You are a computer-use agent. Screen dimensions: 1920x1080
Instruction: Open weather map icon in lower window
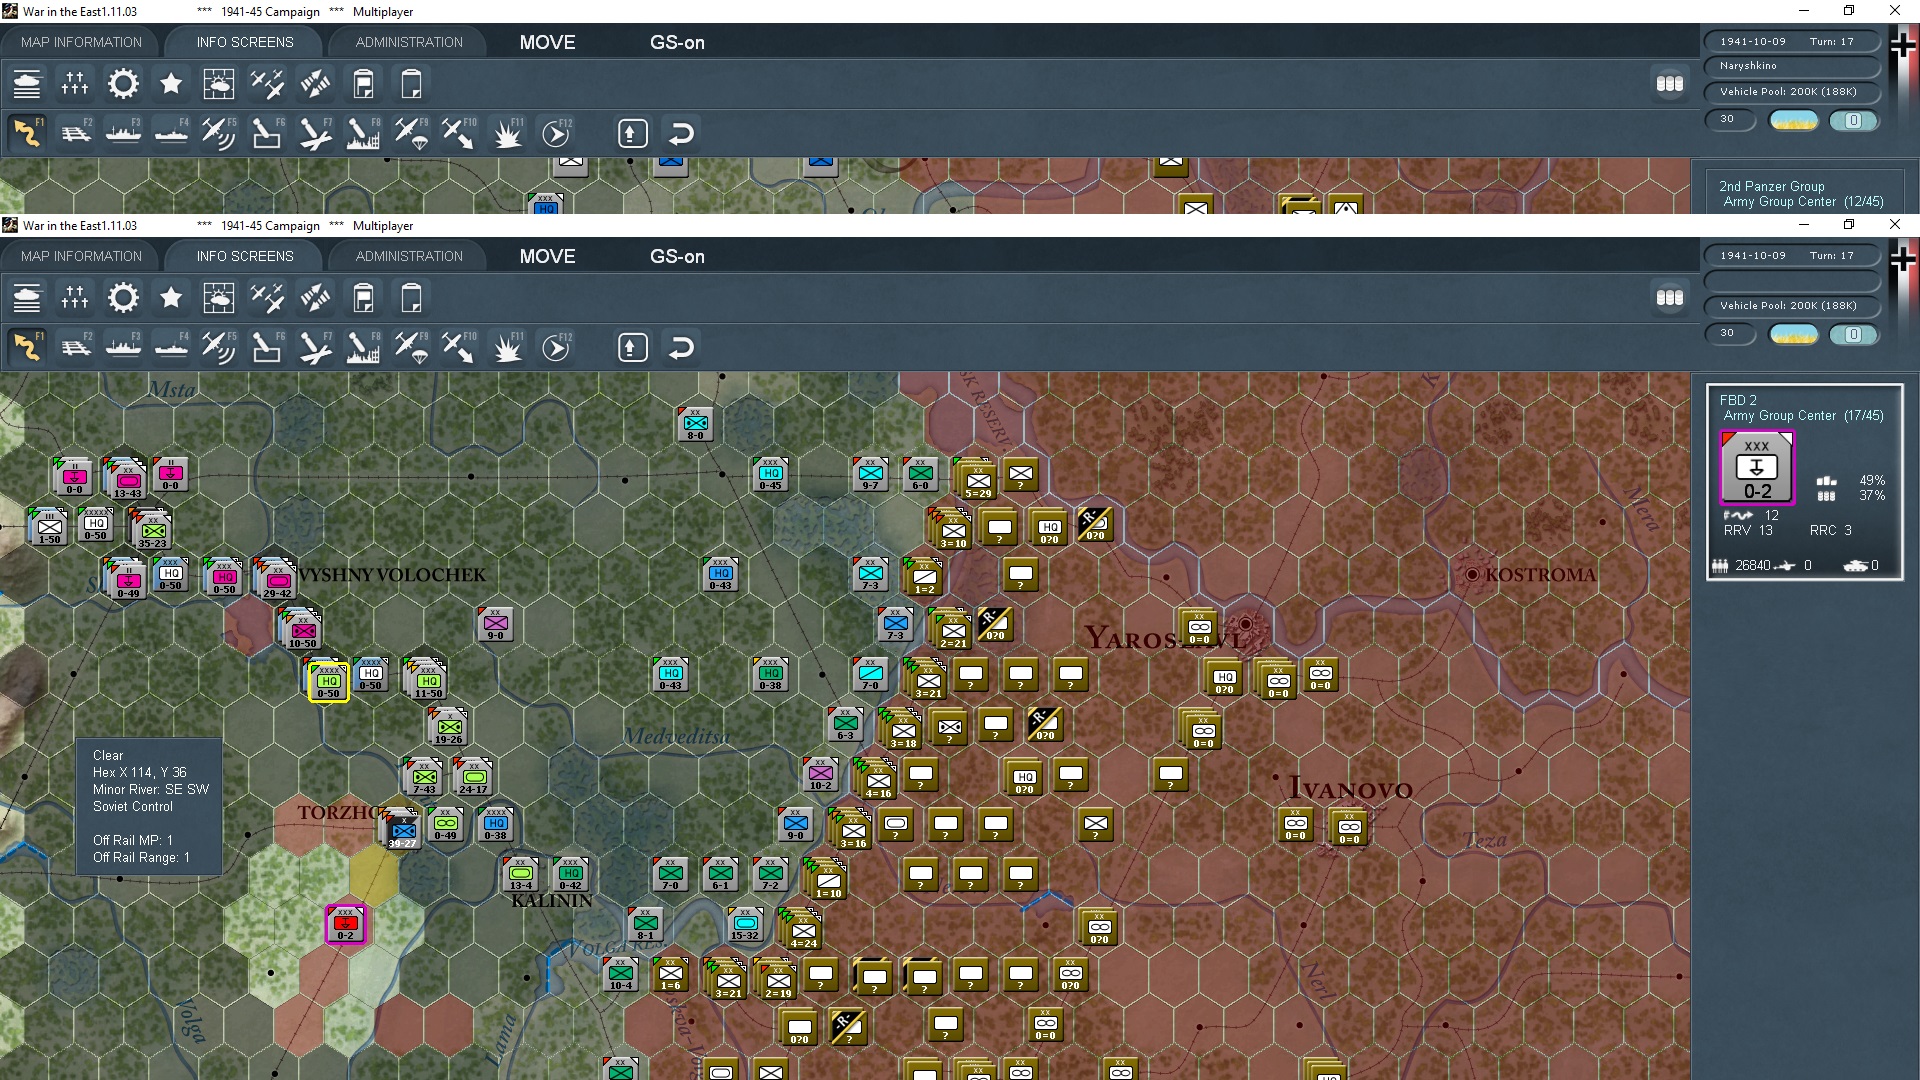218,298
